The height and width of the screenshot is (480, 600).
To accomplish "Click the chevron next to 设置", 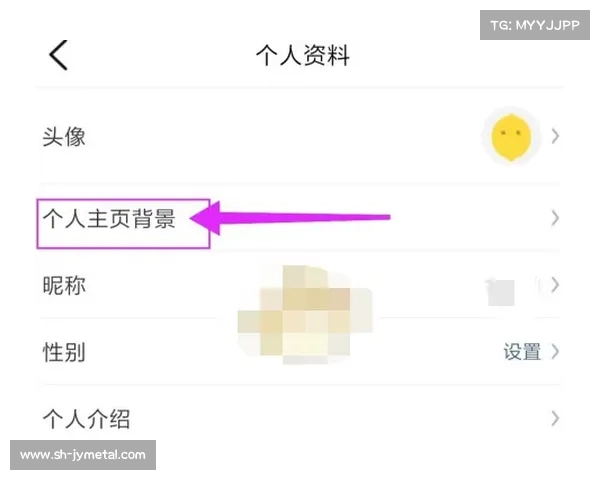I will click(x=556, y=352).
